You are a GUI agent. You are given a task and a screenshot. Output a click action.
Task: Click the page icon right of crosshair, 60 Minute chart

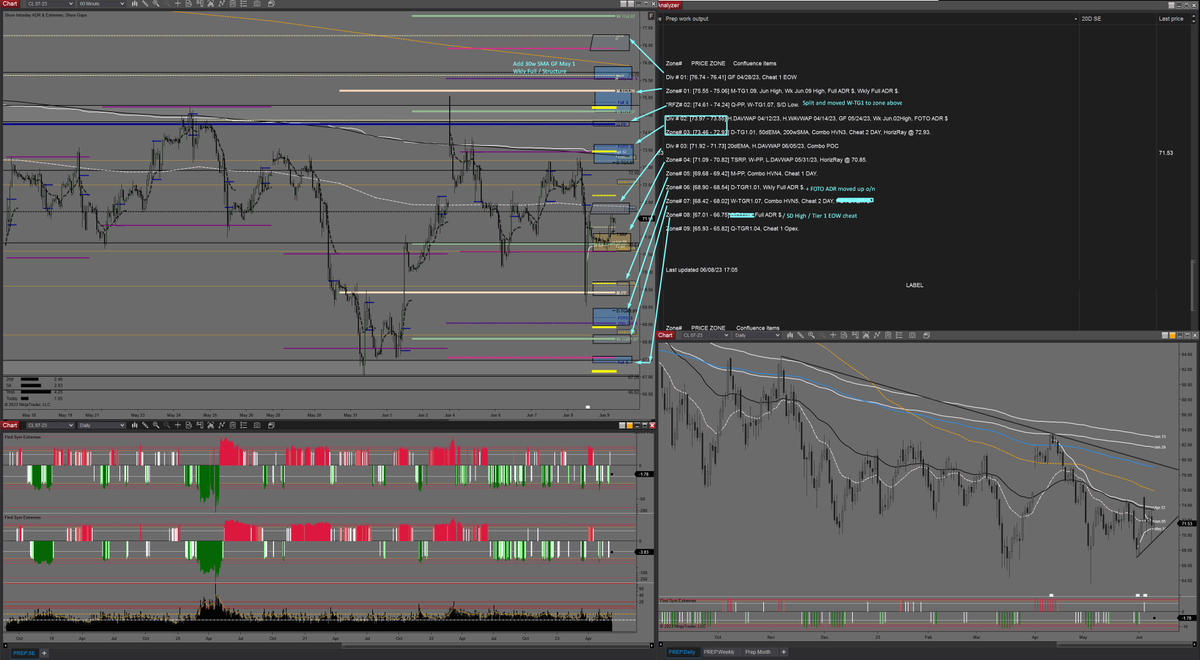(189, 4)
